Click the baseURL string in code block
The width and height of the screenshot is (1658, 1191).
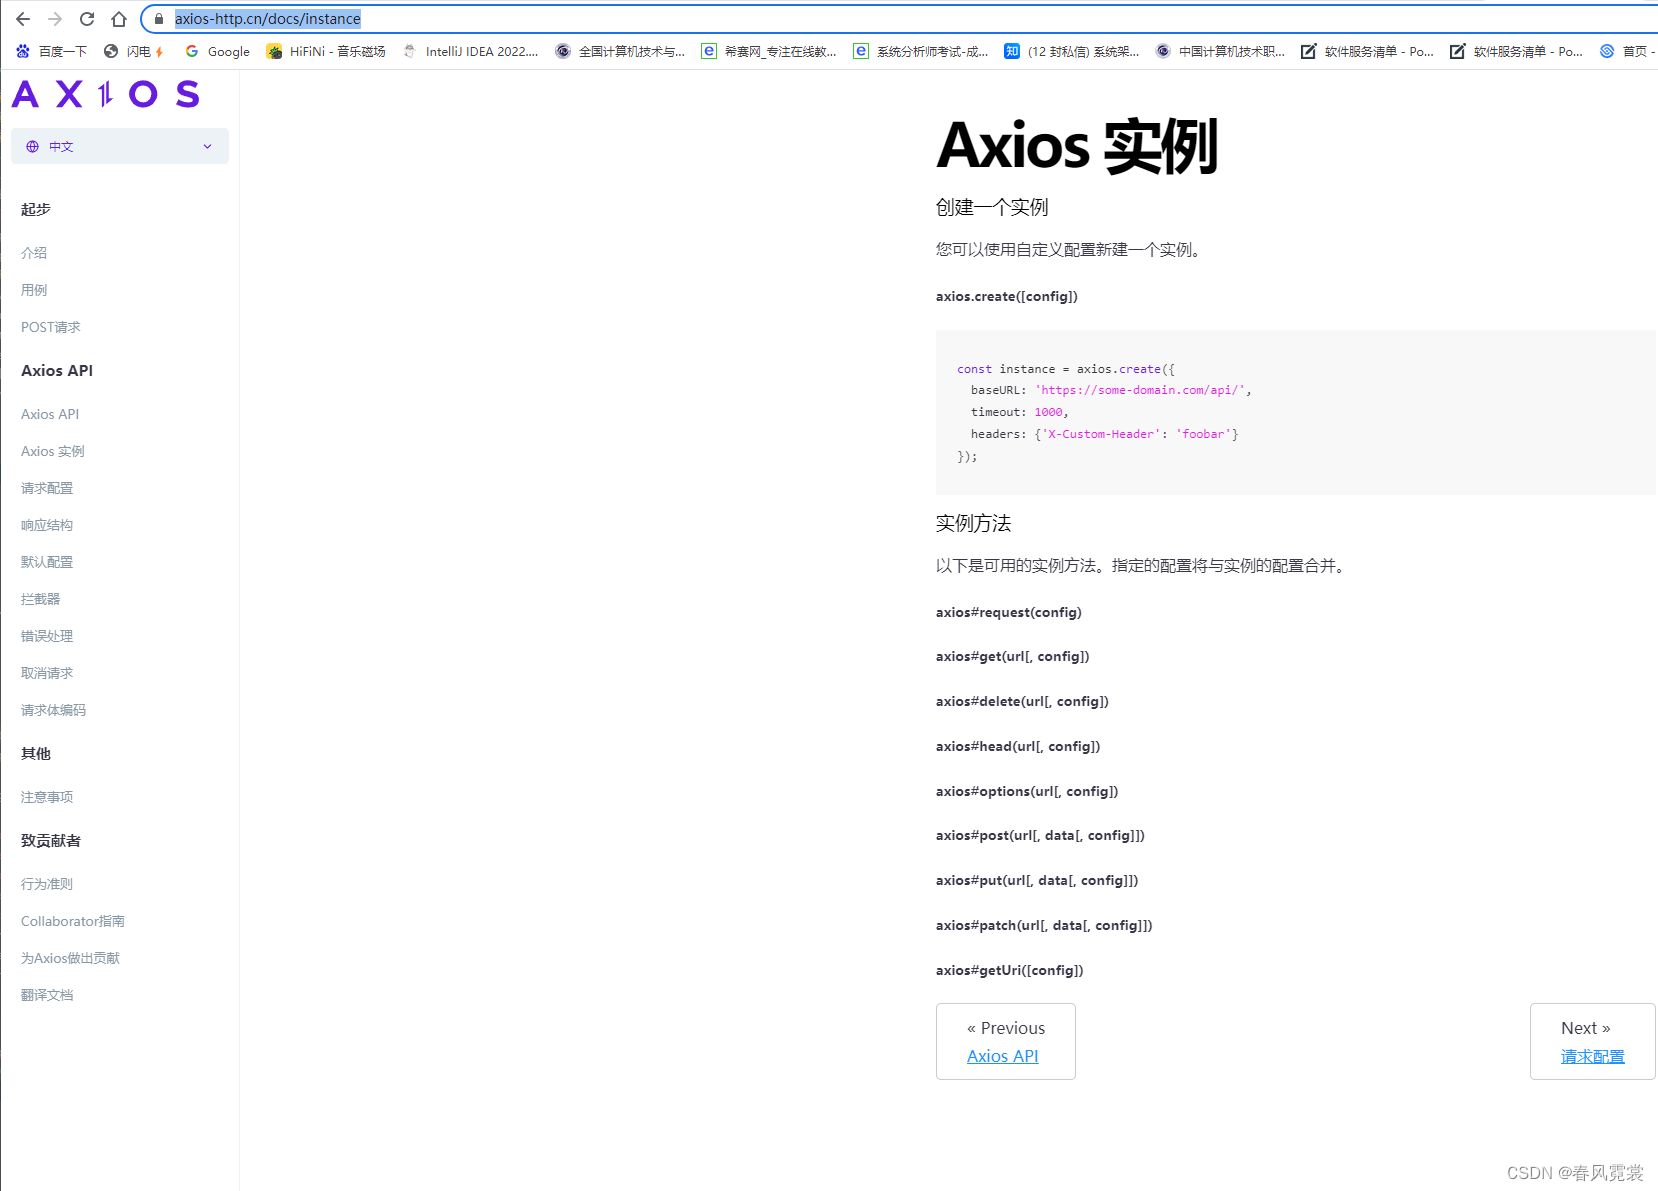point(1140,390)
